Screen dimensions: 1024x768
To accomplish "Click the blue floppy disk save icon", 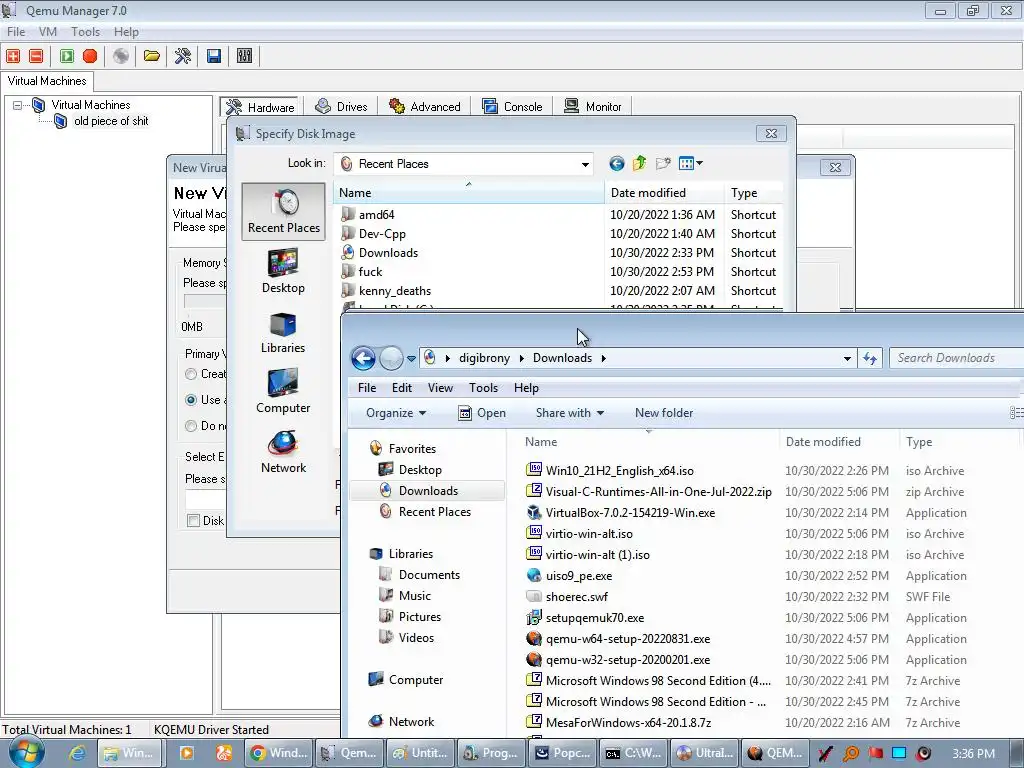I will (x=214, y=56).
